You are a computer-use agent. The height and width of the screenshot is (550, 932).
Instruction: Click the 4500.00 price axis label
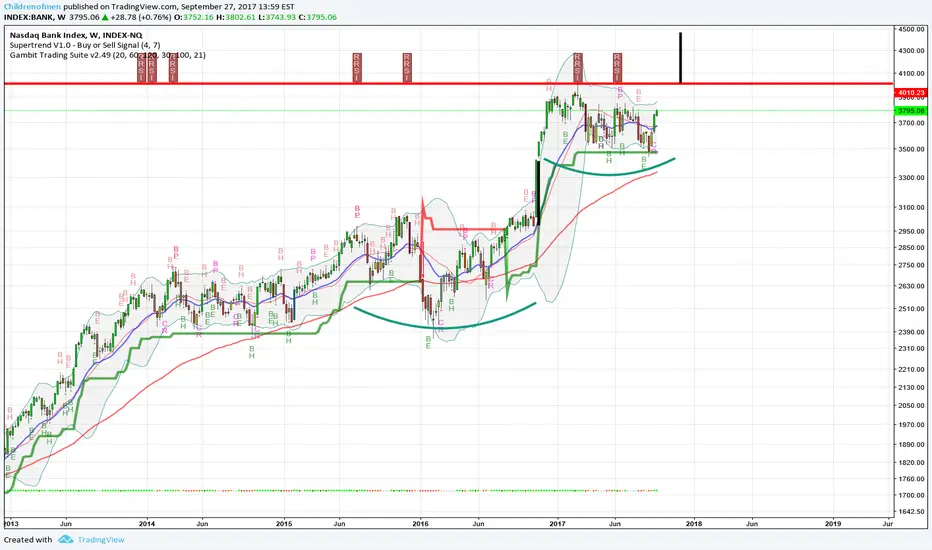912,29
